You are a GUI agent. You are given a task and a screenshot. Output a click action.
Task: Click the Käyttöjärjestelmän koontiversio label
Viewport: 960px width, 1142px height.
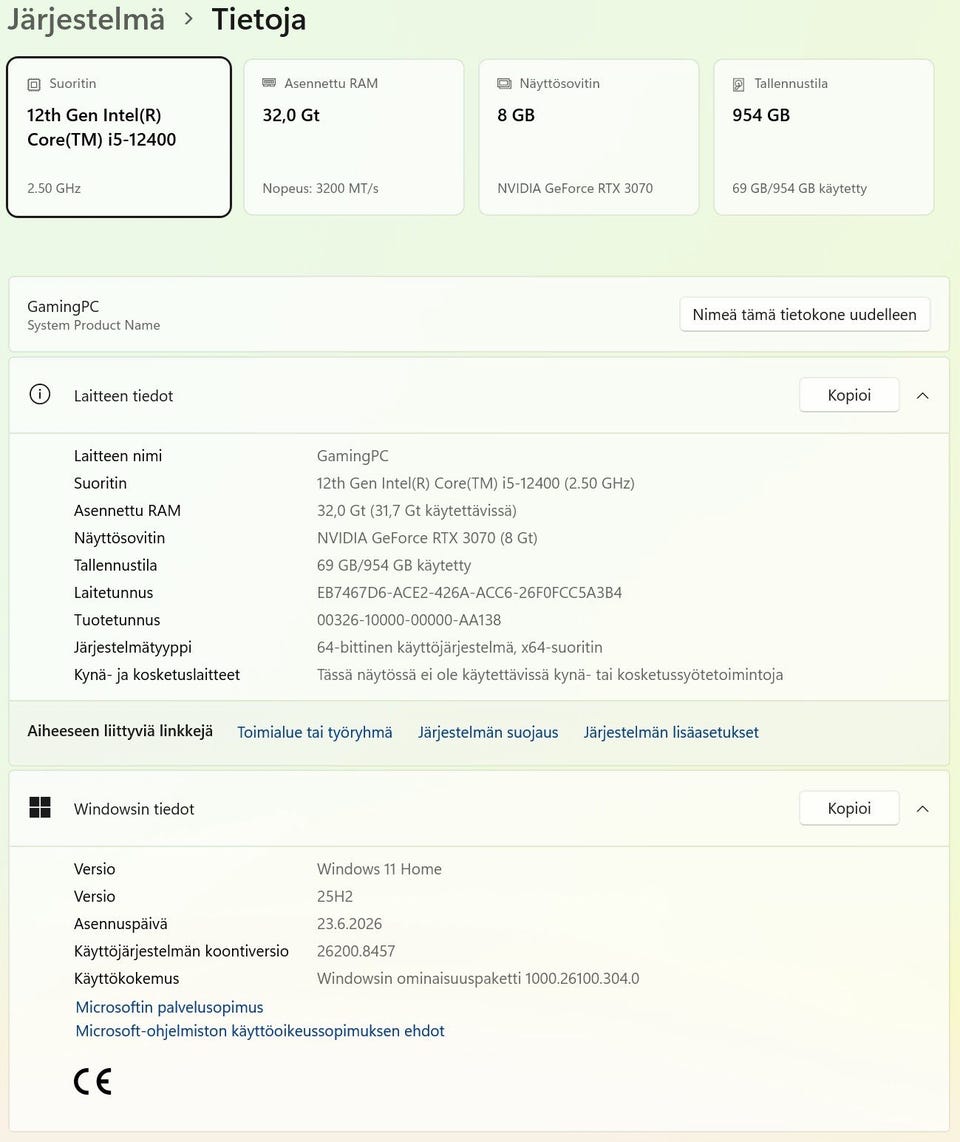pyautogui.click(x=181, y=951)
